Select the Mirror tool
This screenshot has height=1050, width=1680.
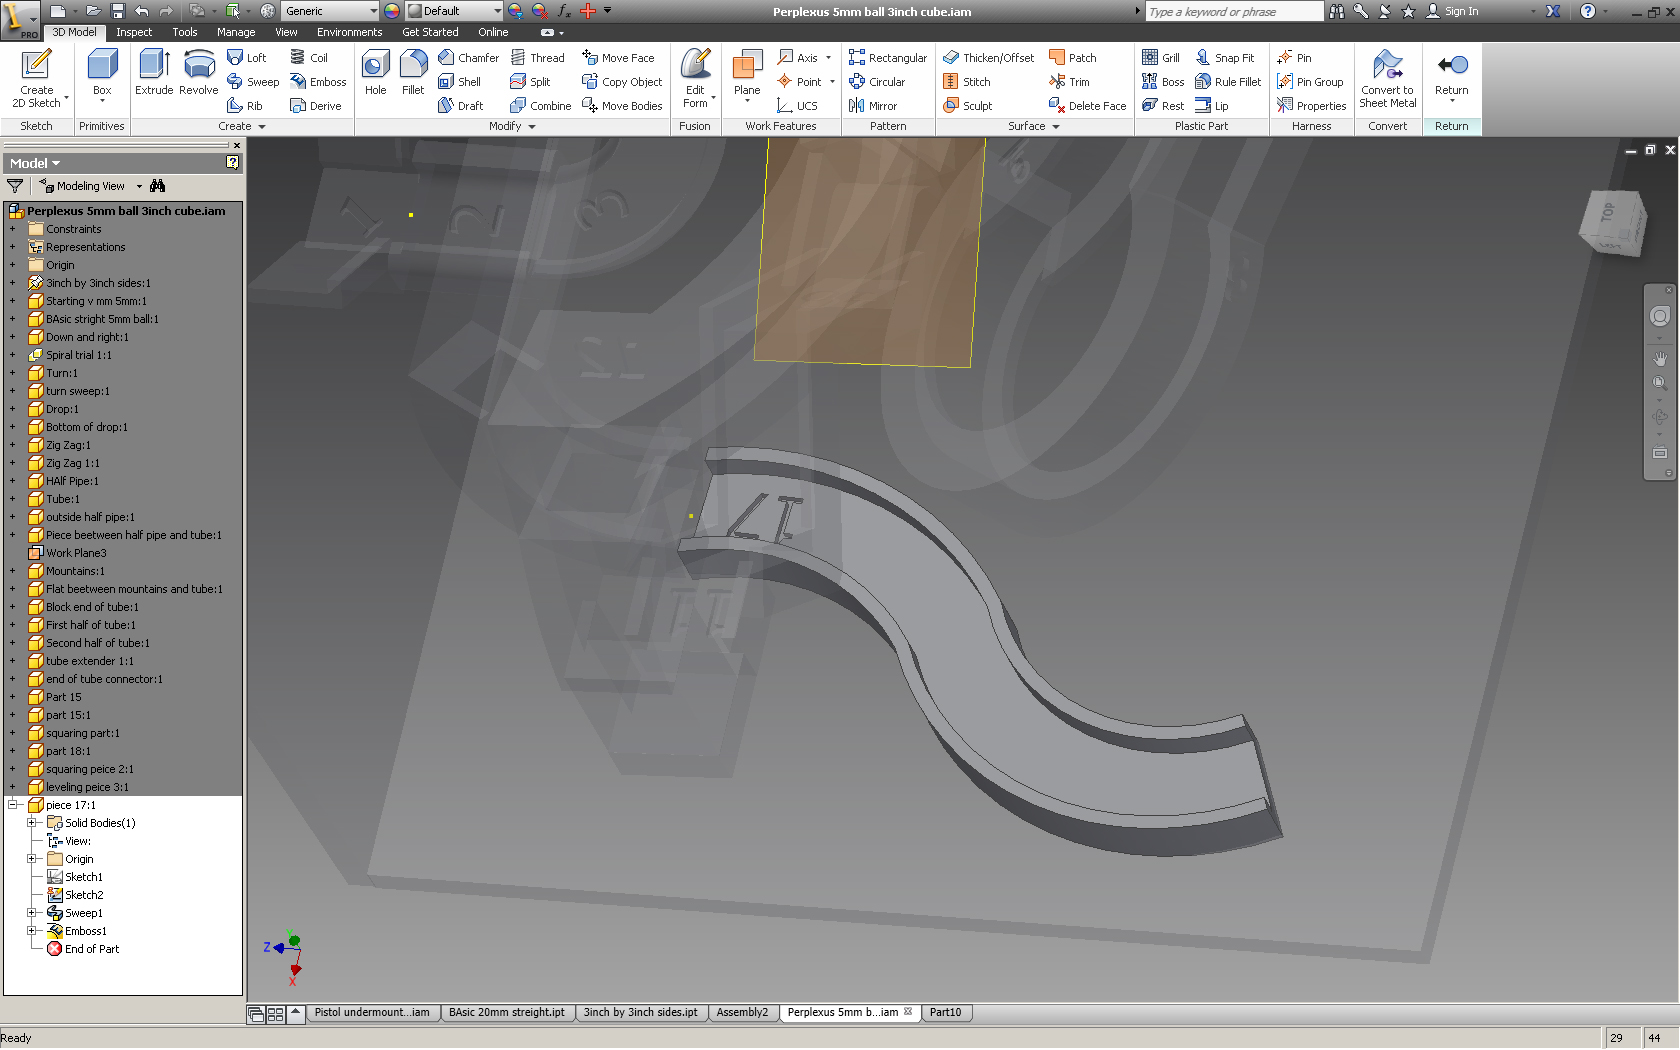(x=873, y=106)
